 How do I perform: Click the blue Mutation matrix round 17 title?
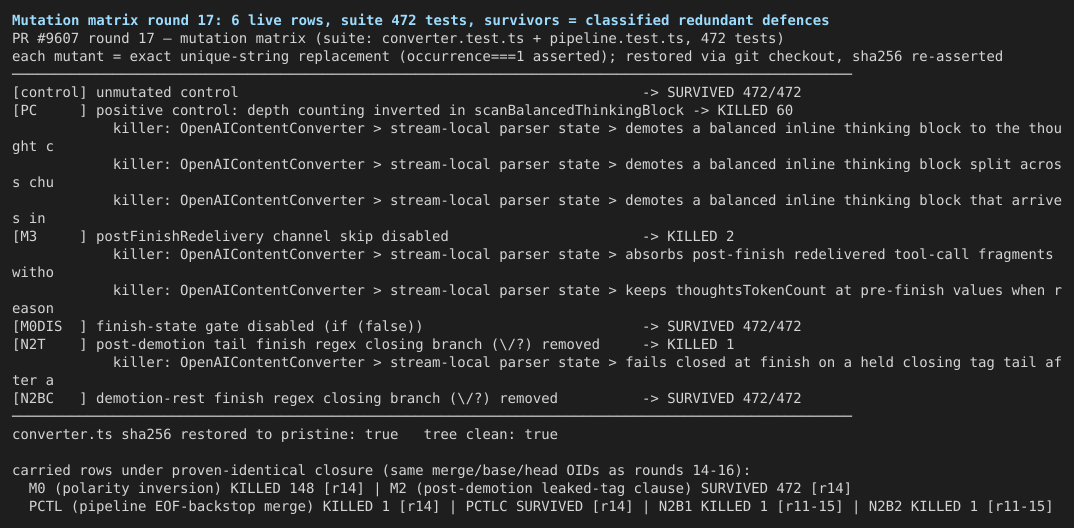coord(421,21)
